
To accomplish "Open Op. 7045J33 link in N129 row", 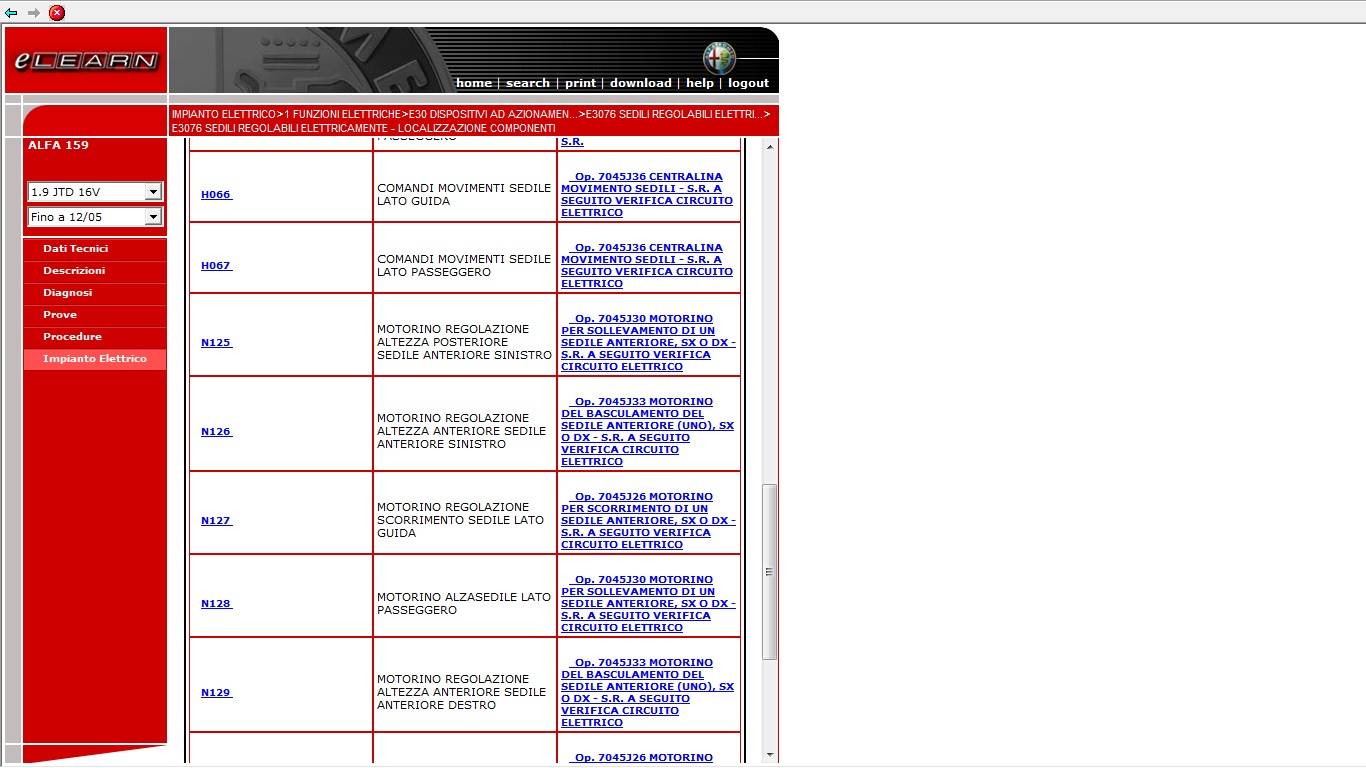I will 648,692.
